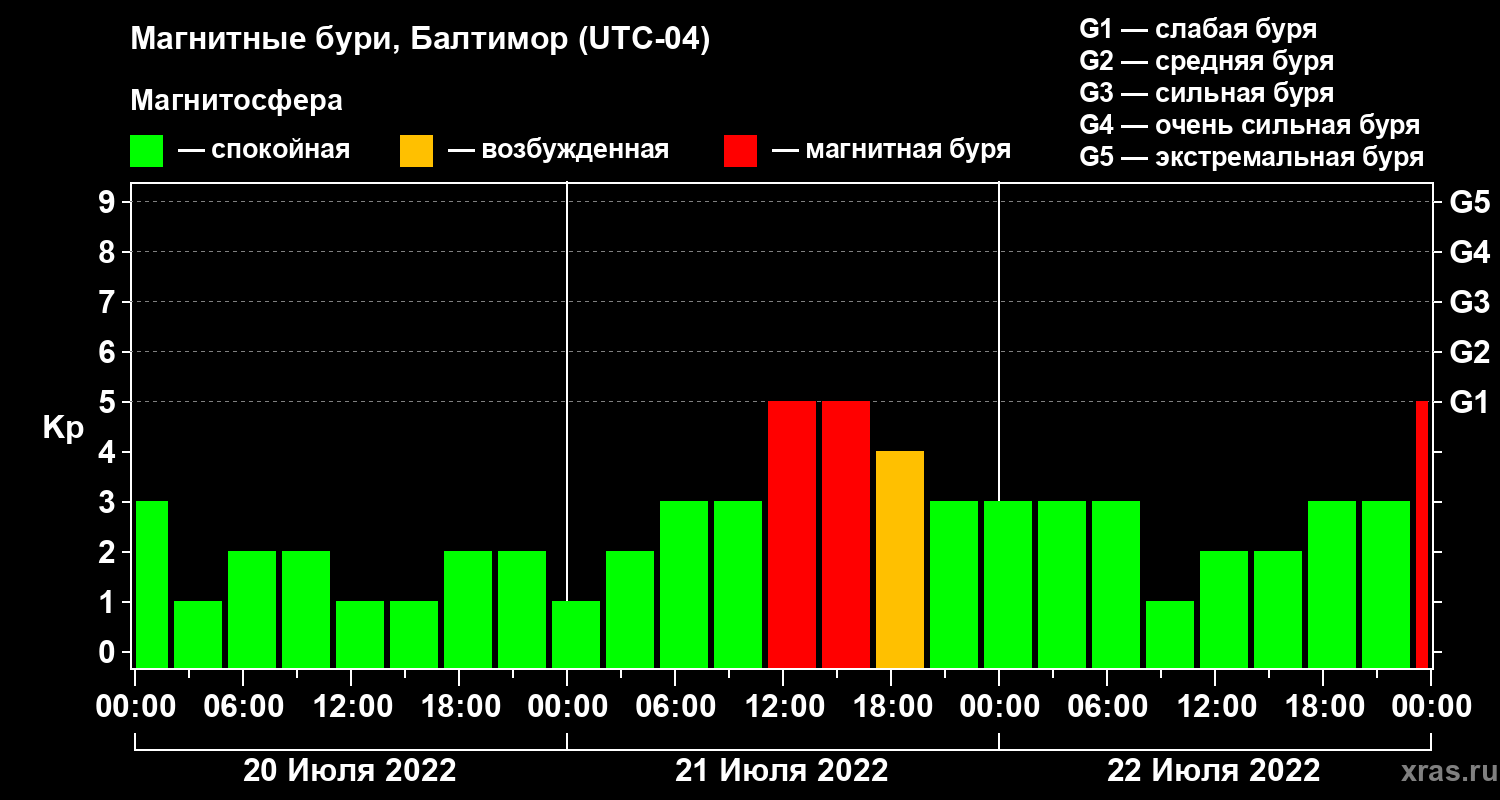
Task: Click the 'G2' label on the right axis
Action: pyautogui.click(x=1469, y=352)
